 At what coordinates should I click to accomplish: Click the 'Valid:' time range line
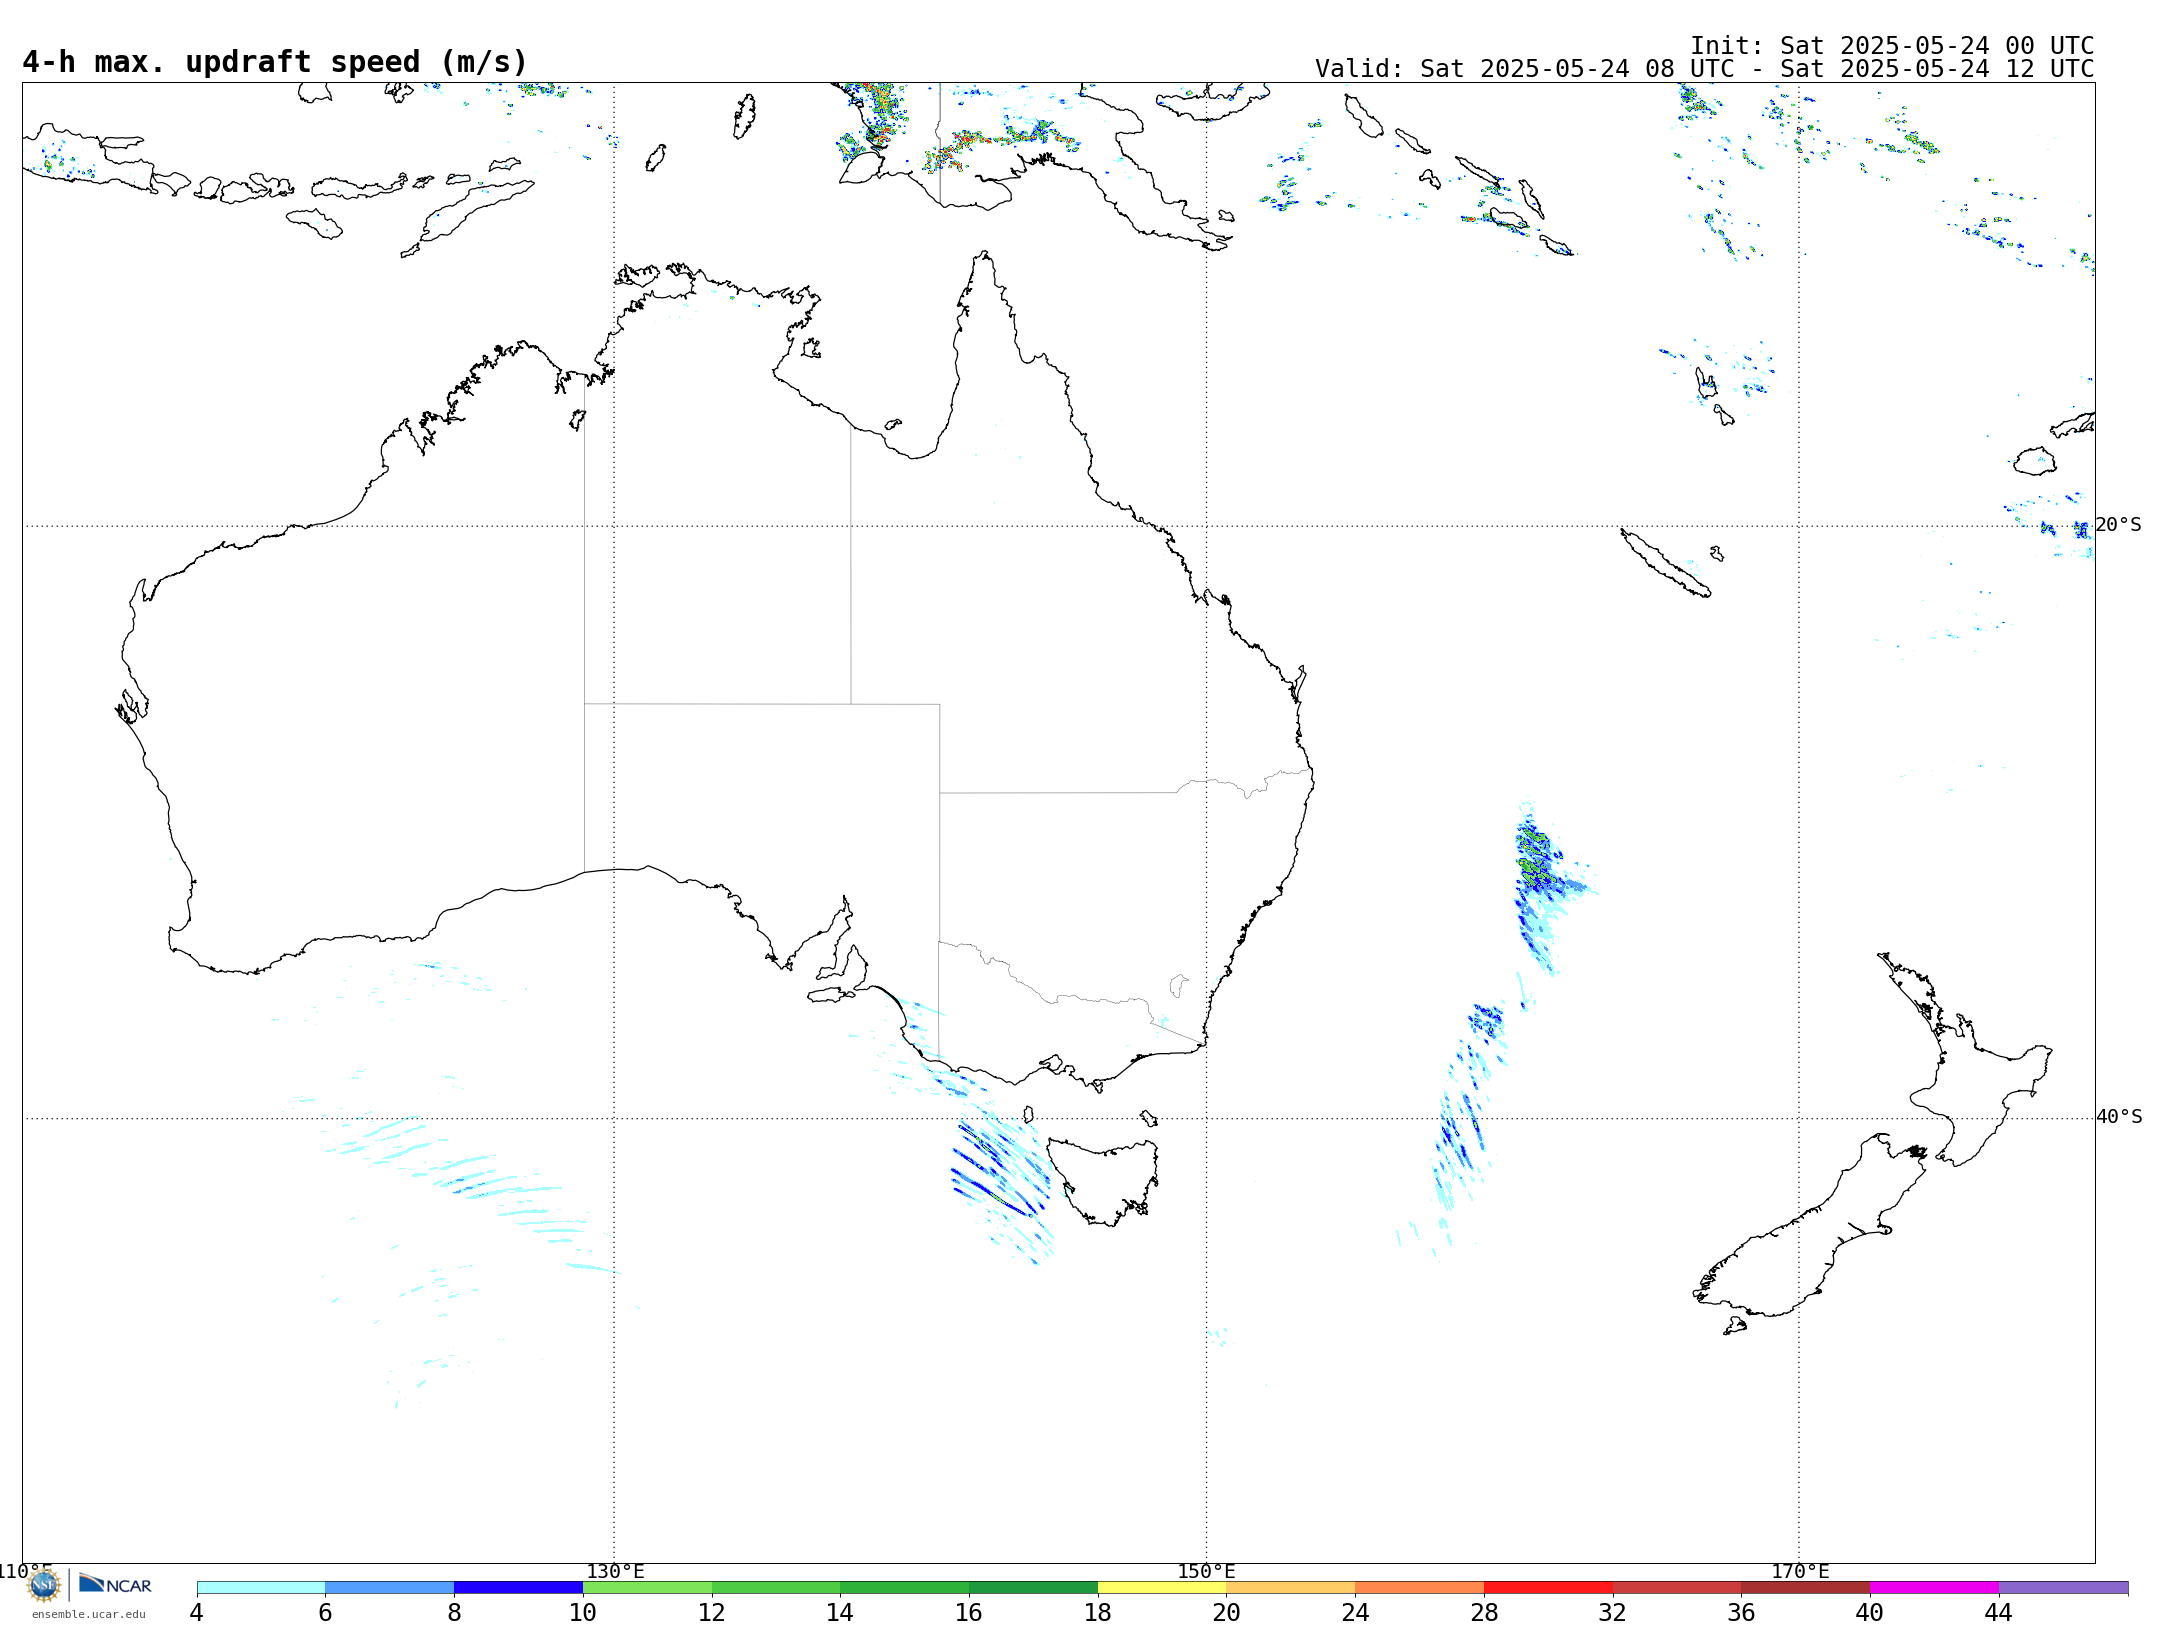[1704, 69]
